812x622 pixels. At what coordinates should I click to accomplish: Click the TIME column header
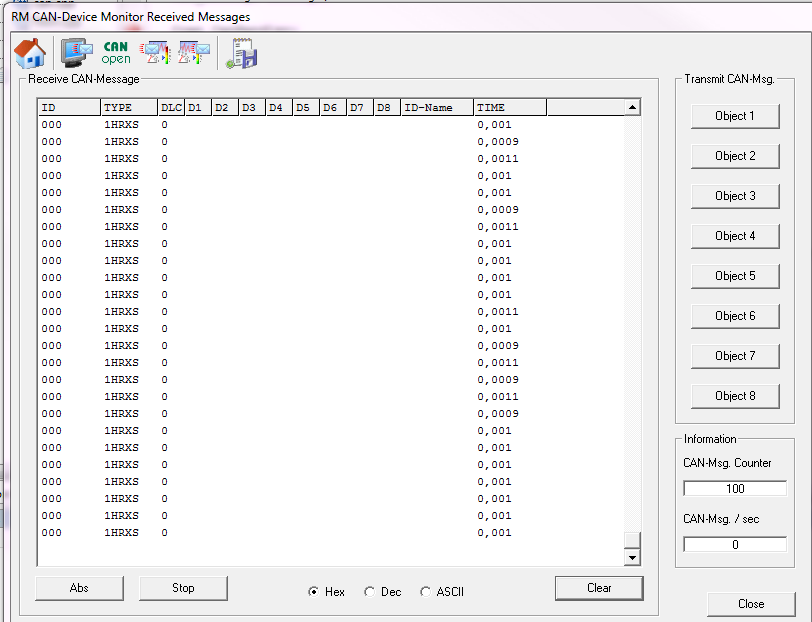(509, 107)
